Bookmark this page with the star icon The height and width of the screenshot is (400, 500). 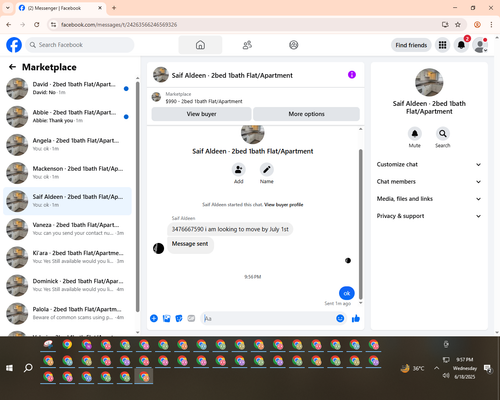458,24
